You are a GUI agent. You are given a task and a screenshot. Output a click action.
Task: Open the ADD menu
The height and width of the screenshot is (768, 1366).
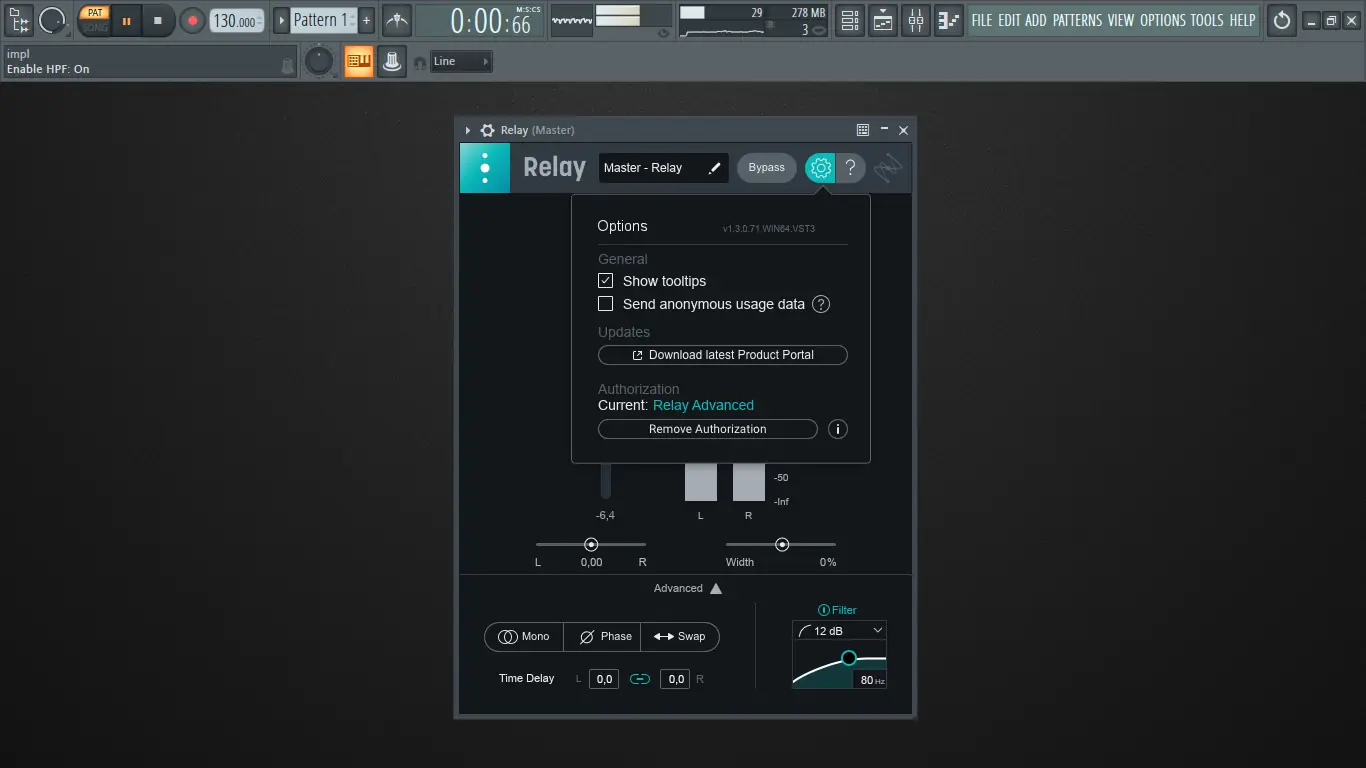(1036, 20)
